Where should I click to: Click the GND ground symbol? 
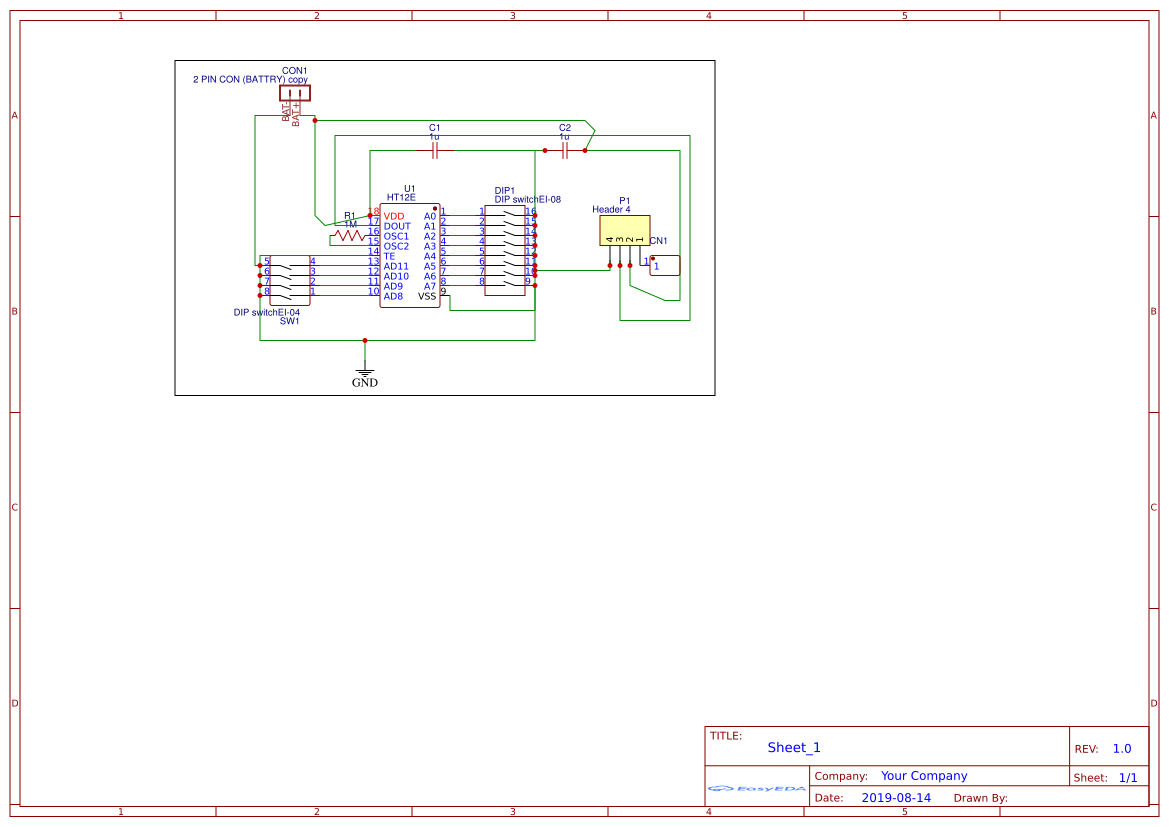[365, 372]
